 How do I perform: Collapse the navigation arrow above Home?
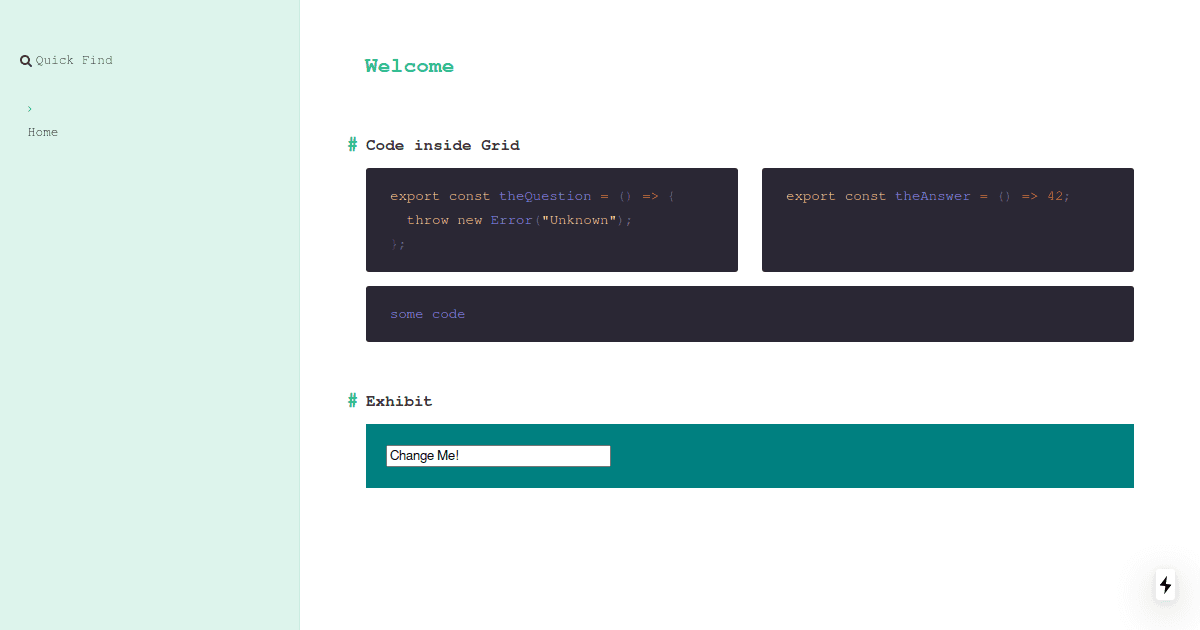29,109
